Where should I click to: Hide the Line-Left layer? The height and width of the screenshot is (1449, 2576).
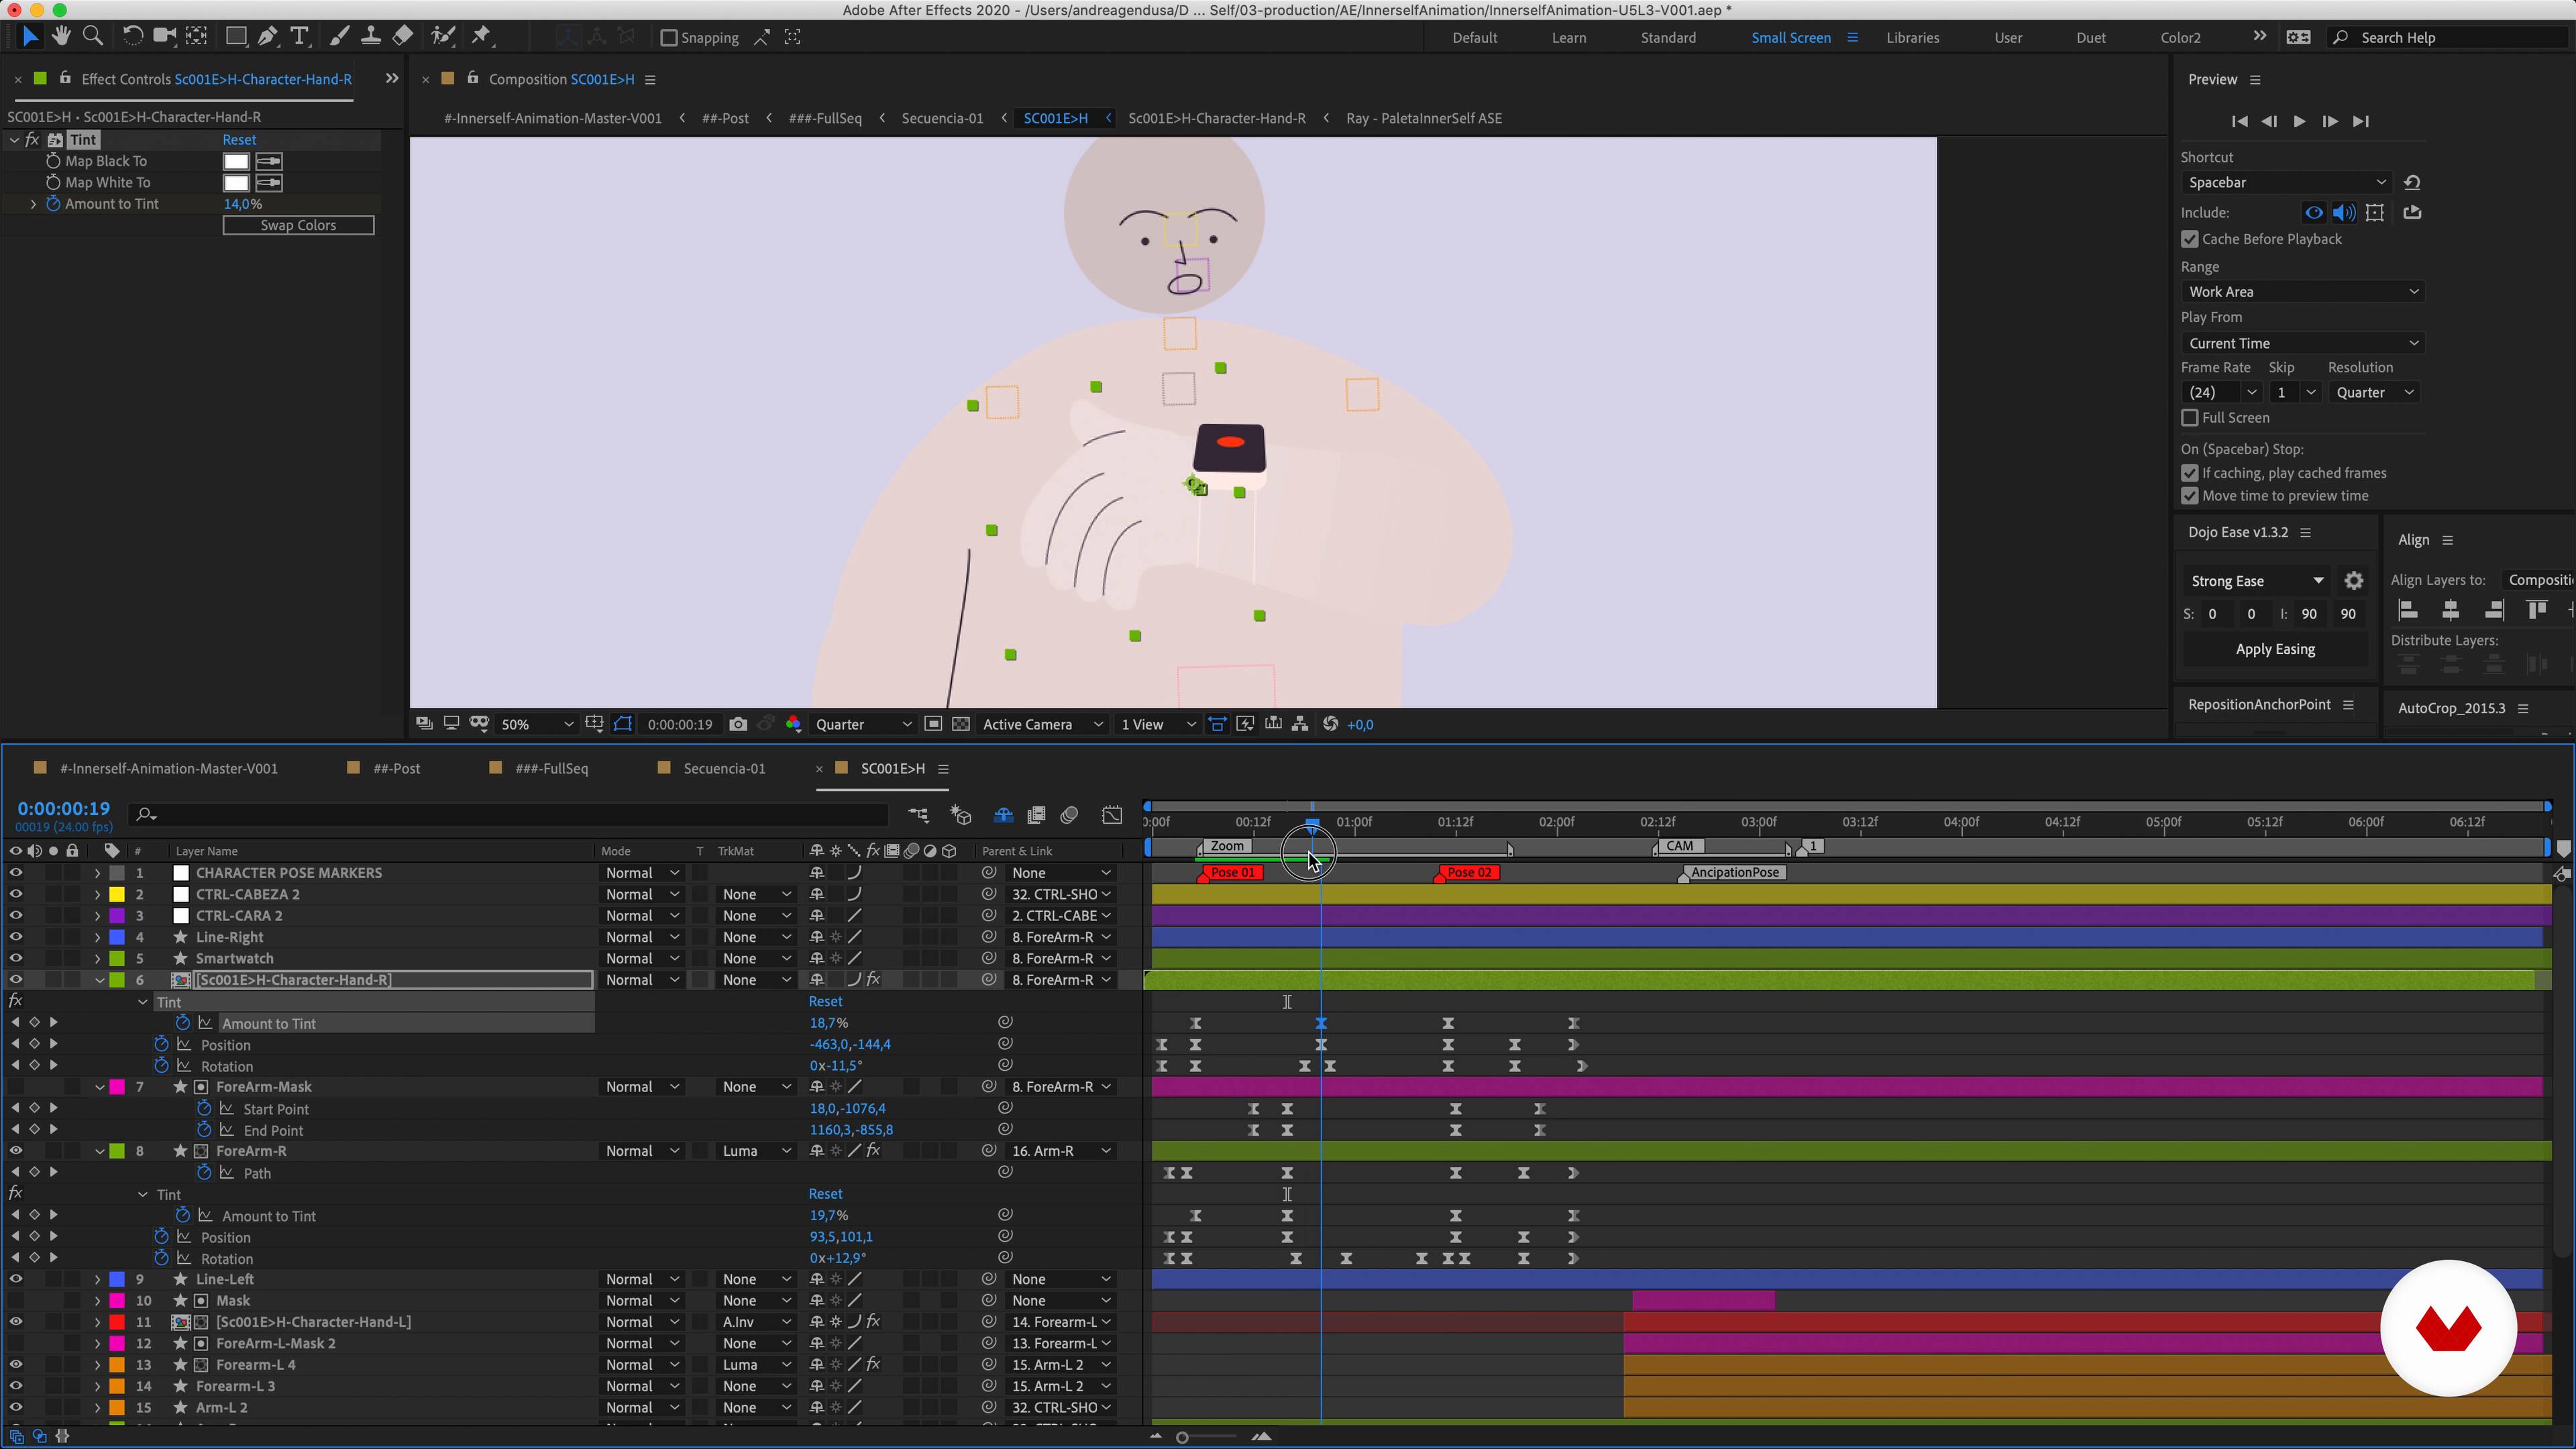click(15, 1279)
